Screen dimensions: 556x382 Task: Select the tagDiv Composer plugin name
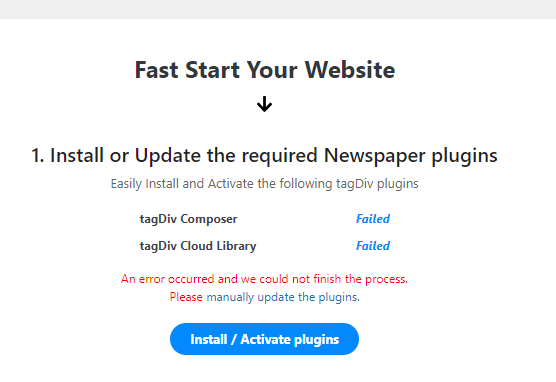pos(188,219)
